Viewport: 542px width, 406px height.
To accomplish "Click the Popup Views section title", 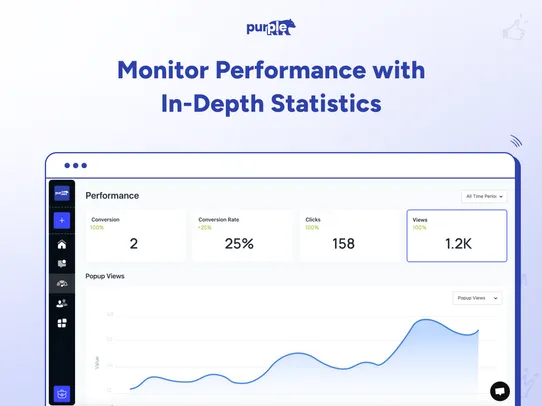I will tap(105, 276).
